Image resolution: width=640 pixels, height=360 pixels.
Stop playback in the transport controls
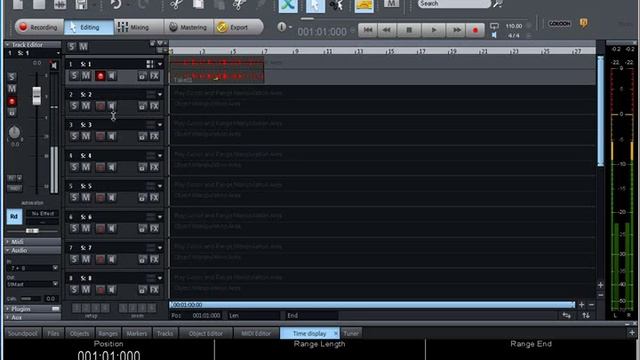click(x=409, y=30)
